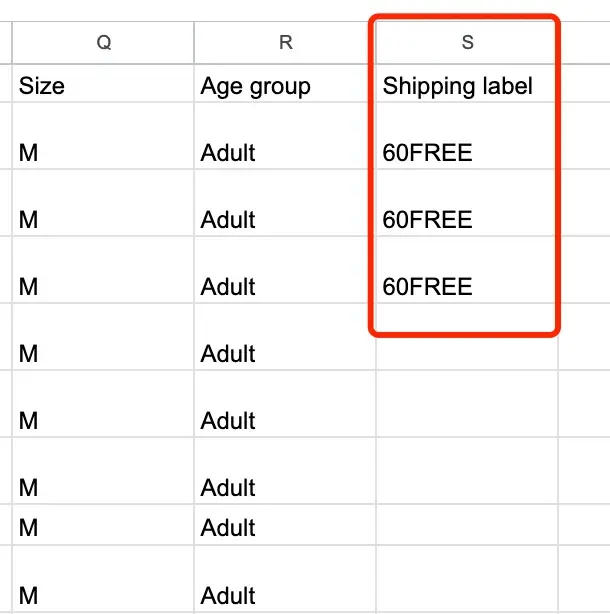The height and width of the screenshot is (614, 610).
Task: Click the third Adult cell in Age group
Action: pyautogui.click(x=285, y=270)
